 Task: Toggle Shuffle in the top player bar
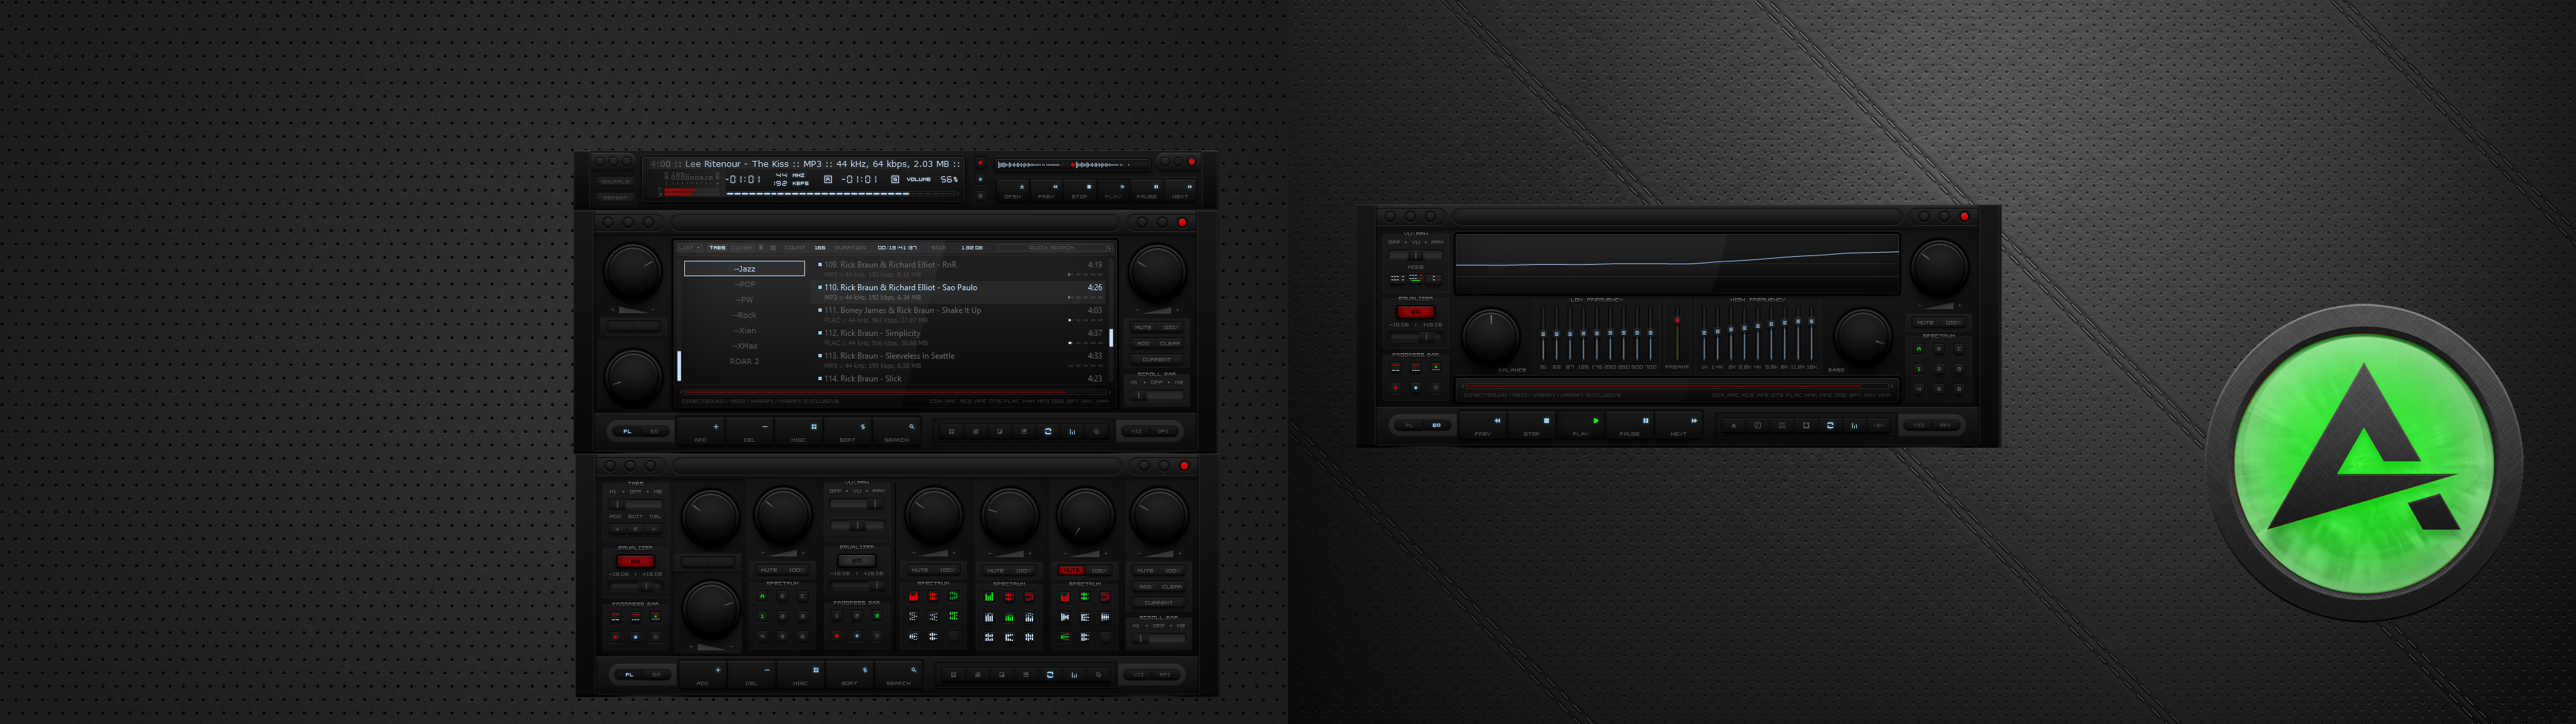pyautogui.click(x=616, y=182)
